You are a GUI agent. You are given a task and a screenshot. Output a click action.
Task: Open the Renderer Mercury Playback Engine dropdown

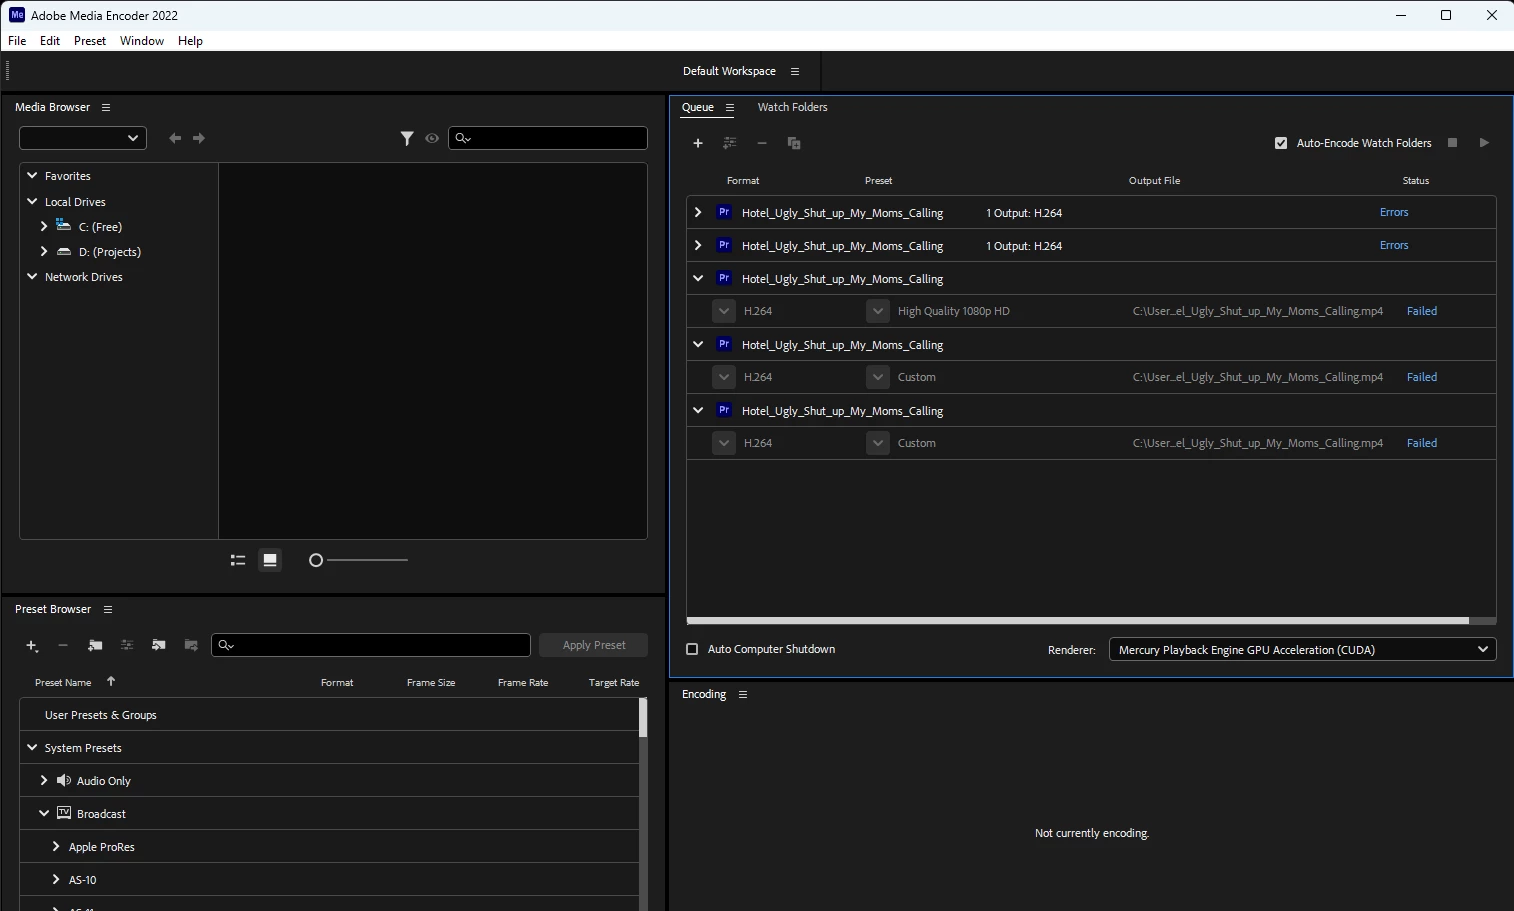pos(1303,650)
